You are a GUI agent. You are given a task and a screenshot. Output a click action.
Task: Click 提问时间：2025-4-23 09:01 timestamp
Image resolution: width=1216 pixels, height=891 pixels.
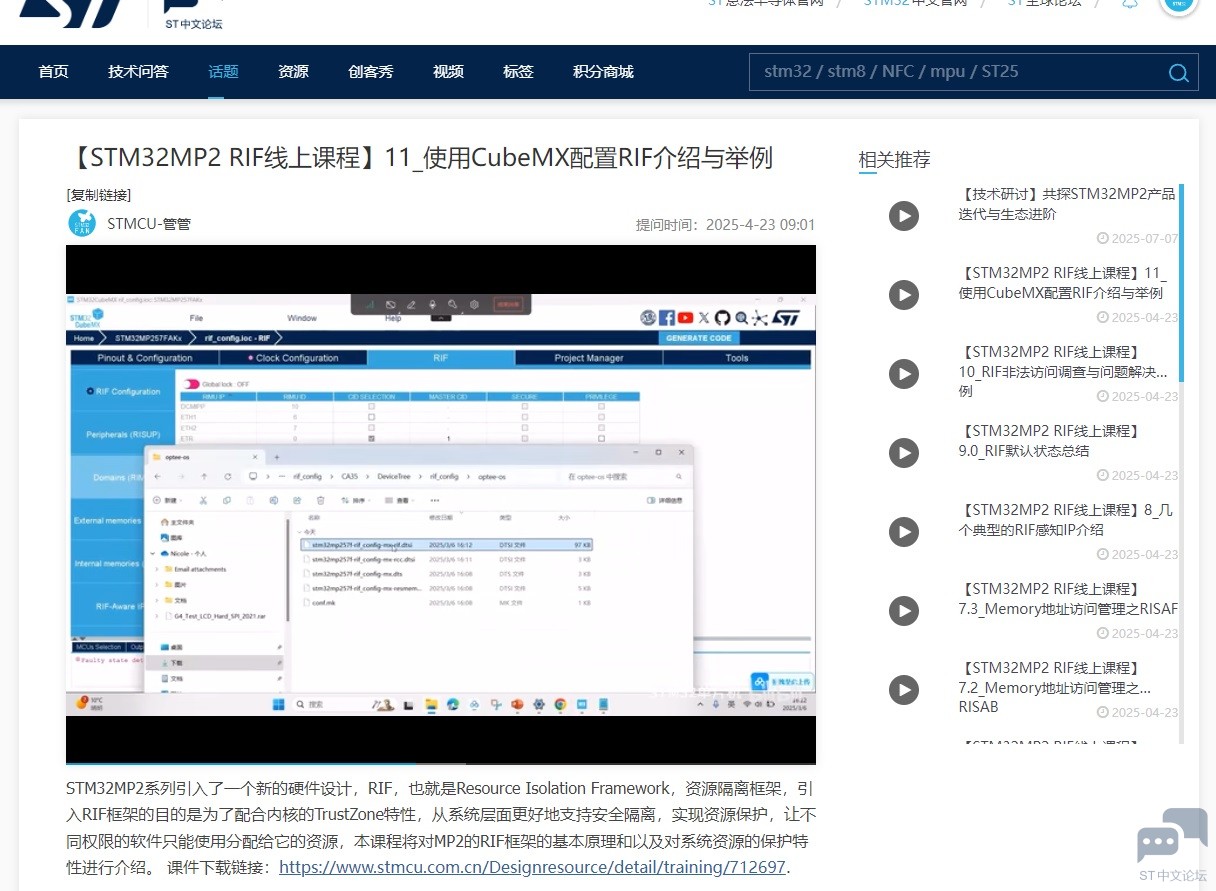725,225
